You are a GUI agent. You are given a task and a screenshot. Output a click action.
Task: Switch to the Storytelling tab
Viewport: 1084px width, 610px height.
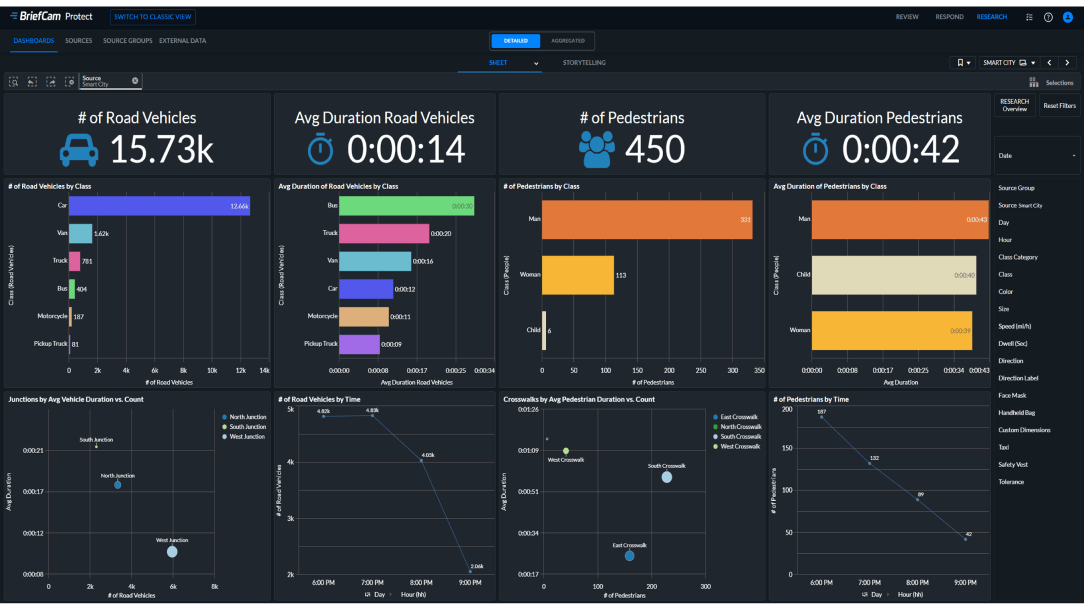coord(584,63)
